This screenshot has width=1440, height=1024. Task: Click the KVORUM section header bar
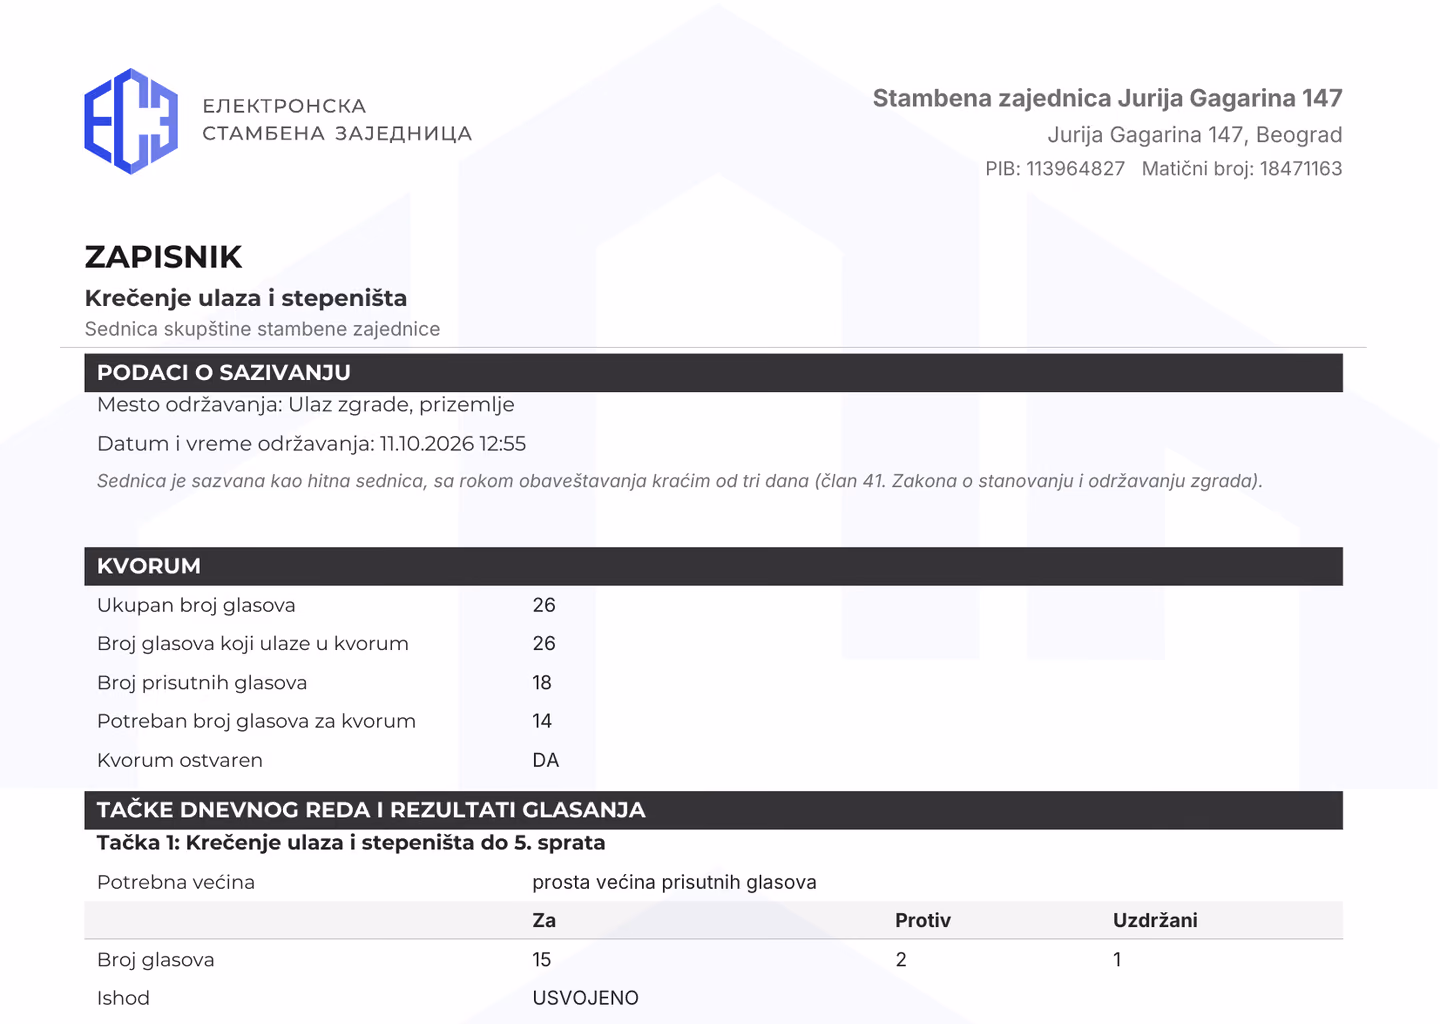[713, 566]
